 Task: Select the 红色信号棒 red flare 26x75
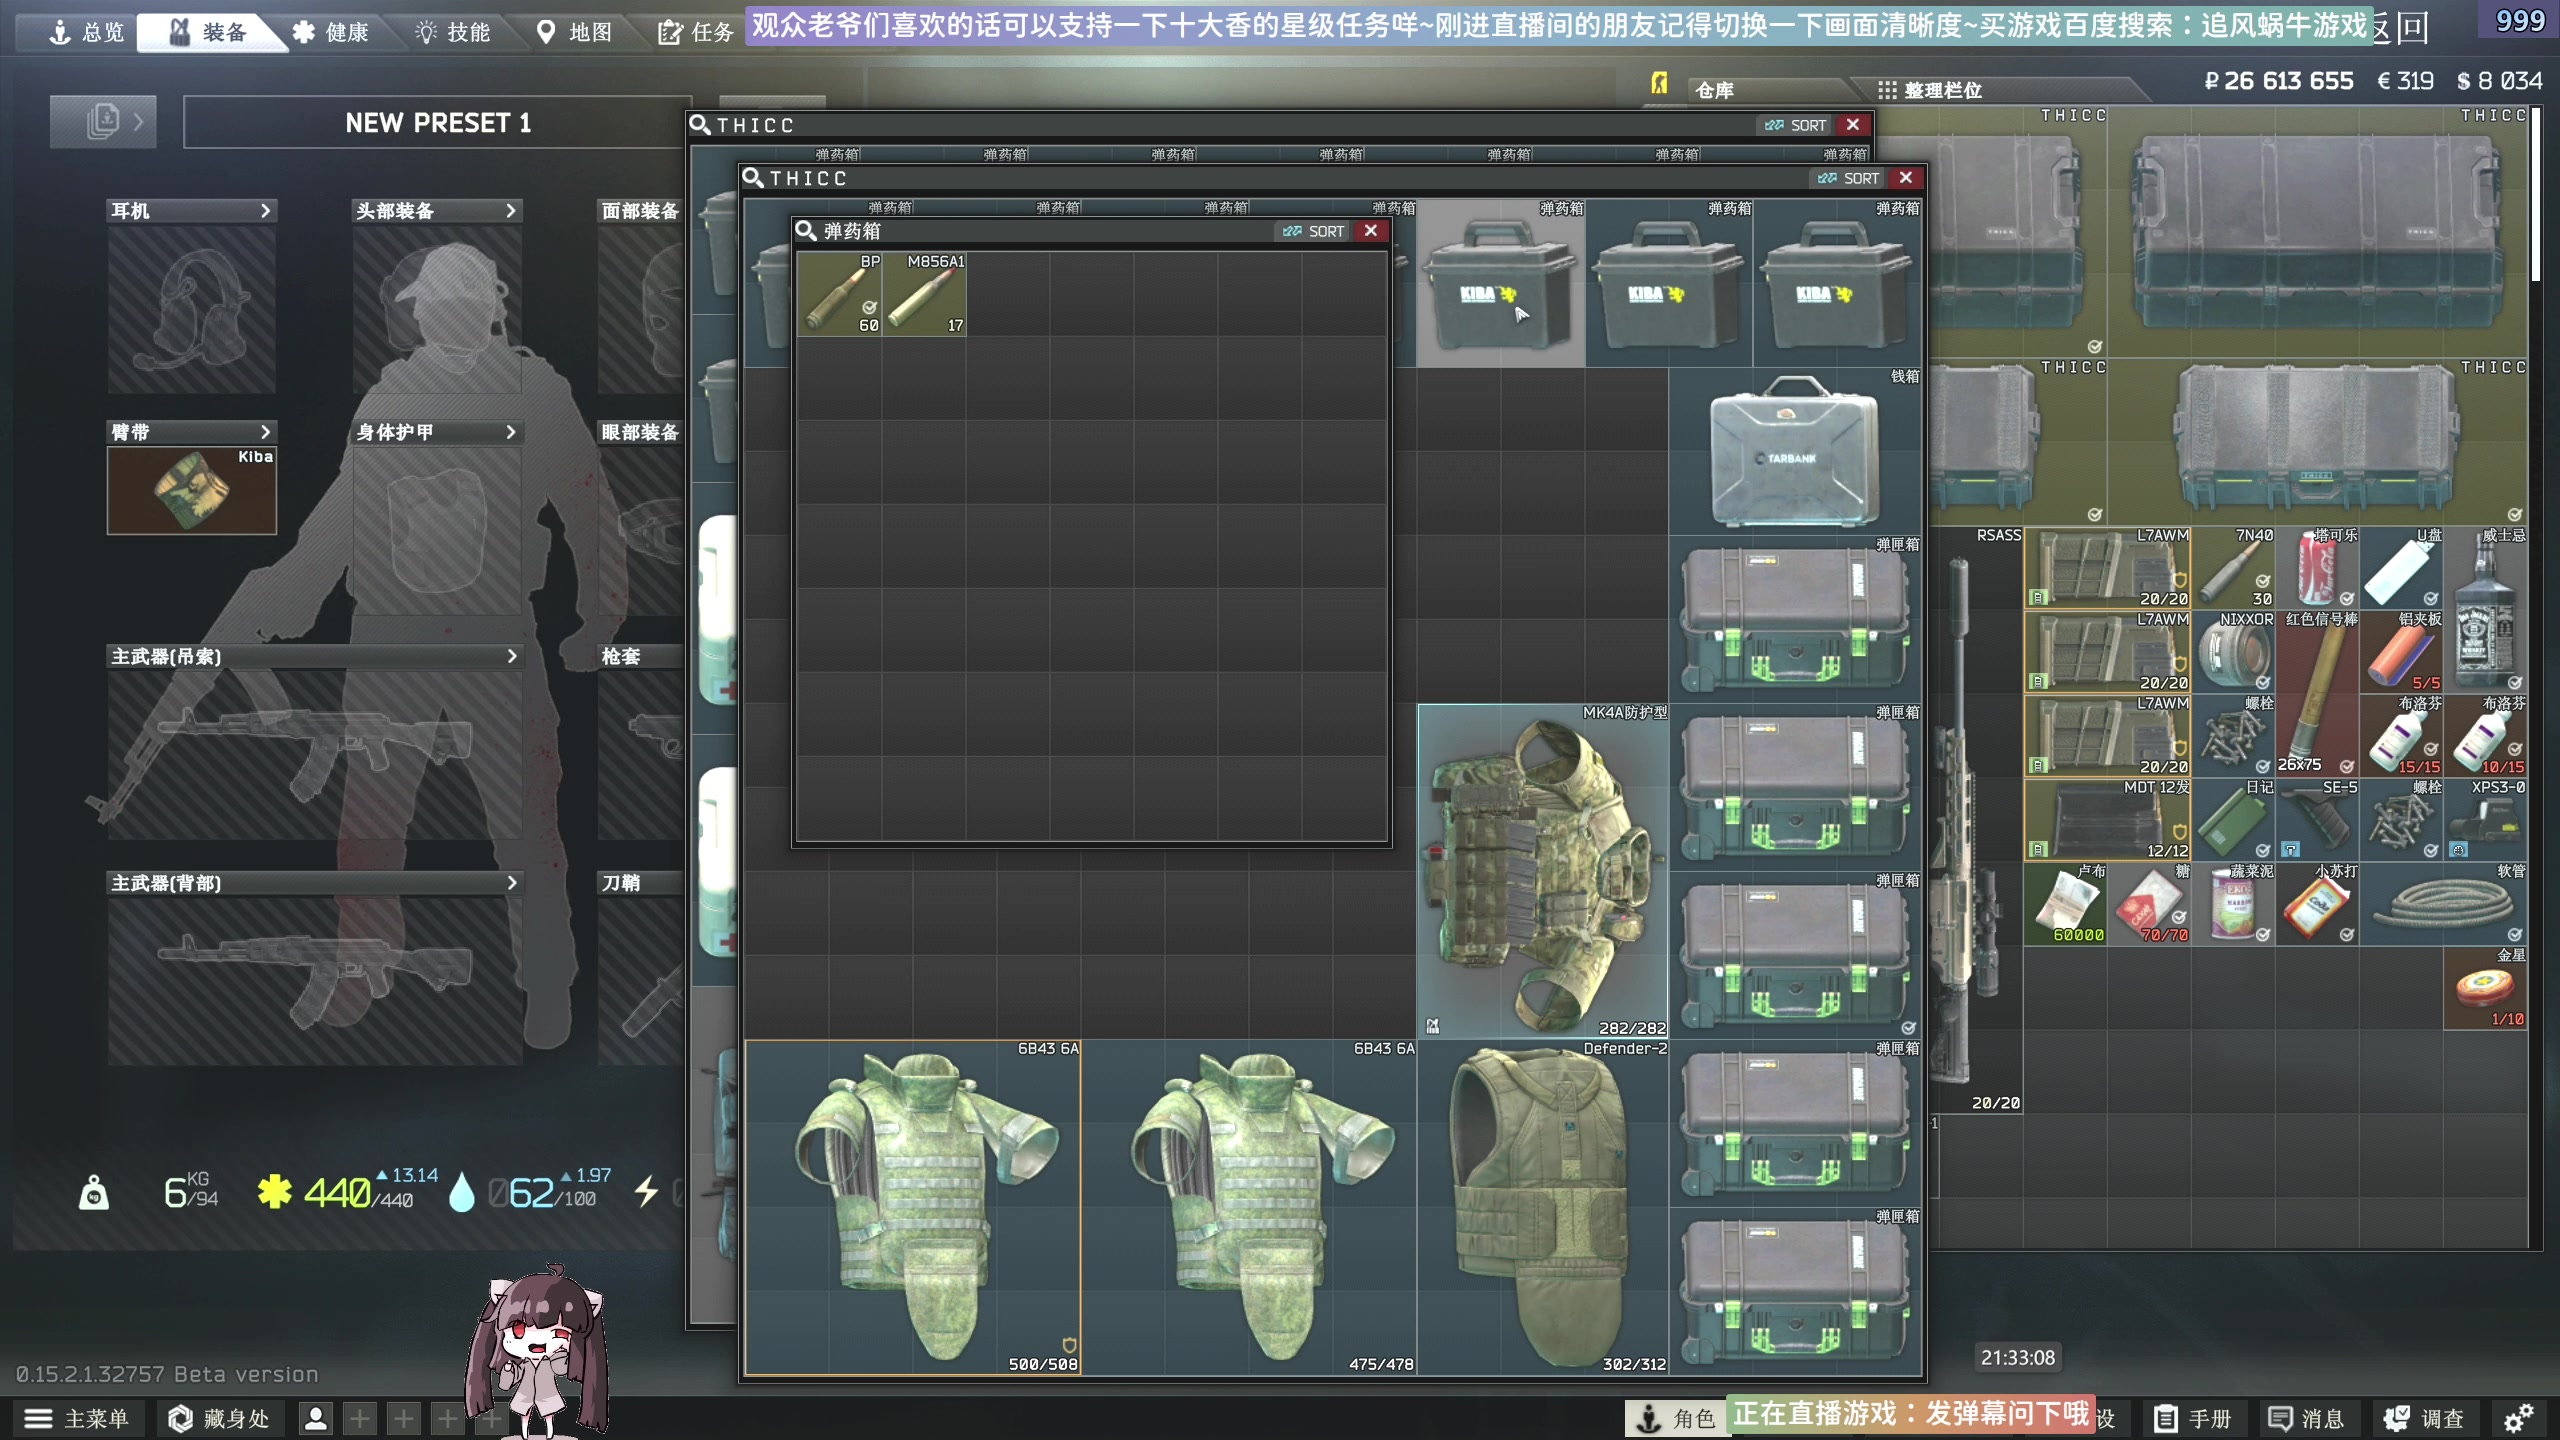click(x=2318, y=693)
